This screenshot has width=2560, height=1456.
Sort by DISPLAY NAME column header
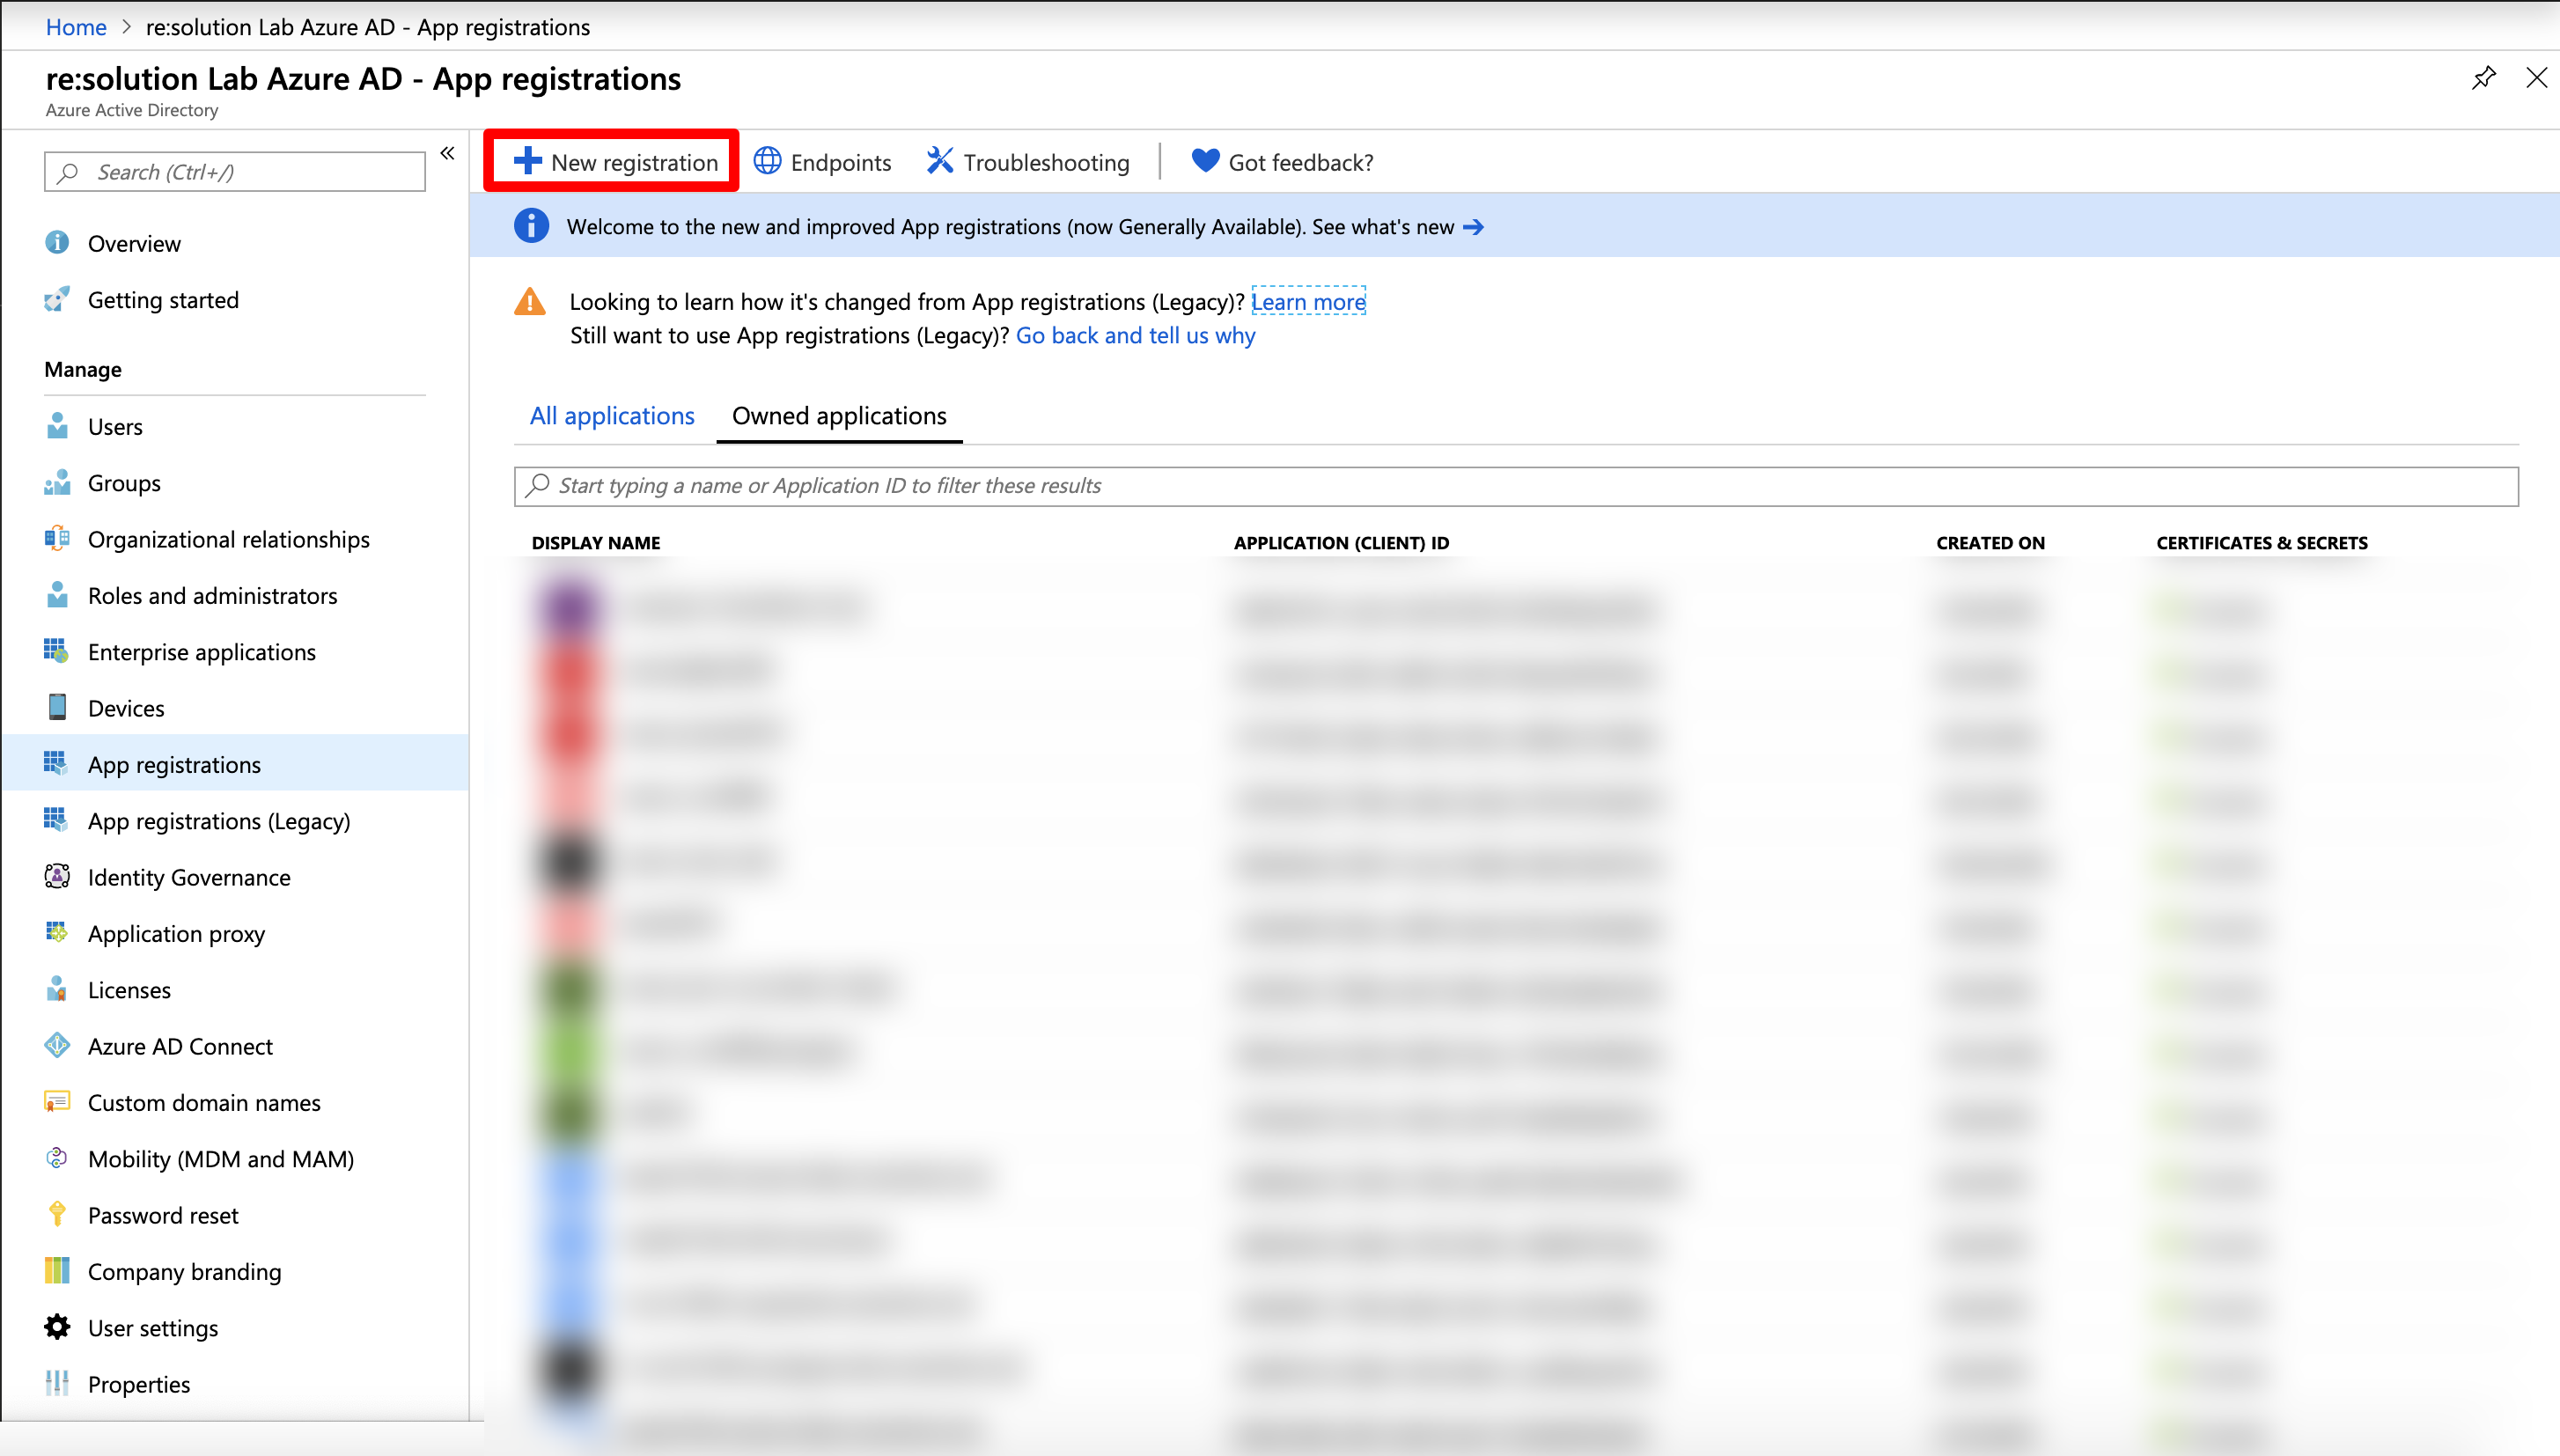[x=596, y=543]
